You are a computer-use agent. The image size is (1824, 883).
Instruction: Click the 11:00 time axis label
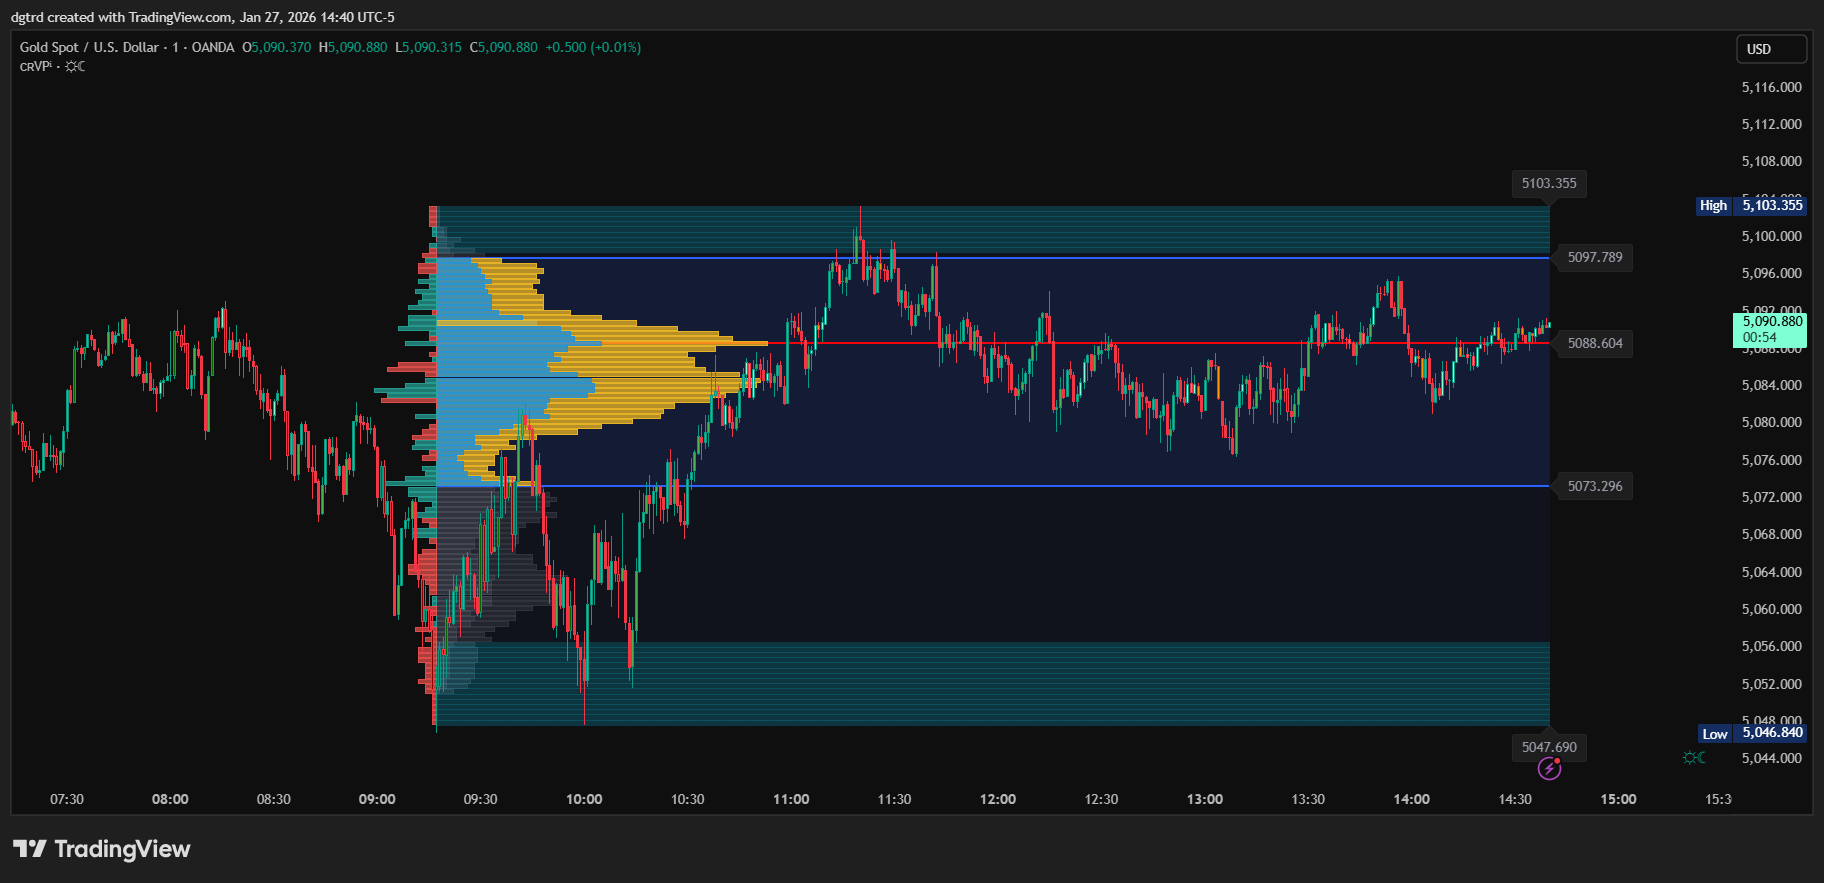pyautogui.click(x=791, y=799)
